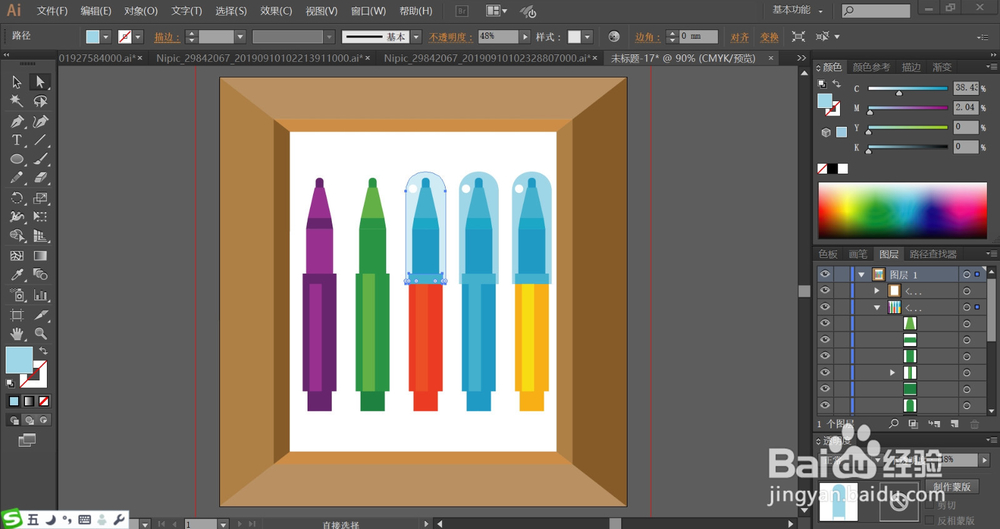Click the 描边 link in control bar
The width and height of the screenshot is (1000, 529).
167,37
